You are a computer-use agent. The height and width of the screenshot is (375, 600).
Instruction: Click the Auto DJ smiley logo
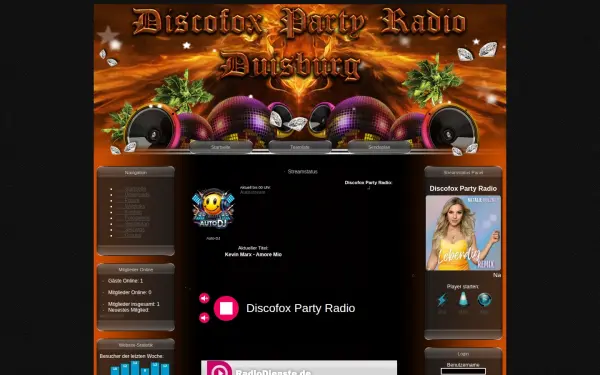[213, 209]
